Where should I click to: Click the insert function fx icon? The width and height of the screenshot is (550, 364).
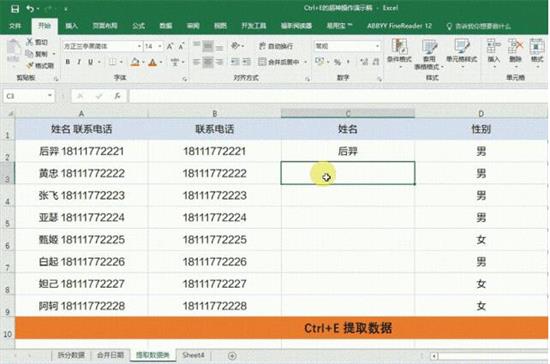coord(117,96)
